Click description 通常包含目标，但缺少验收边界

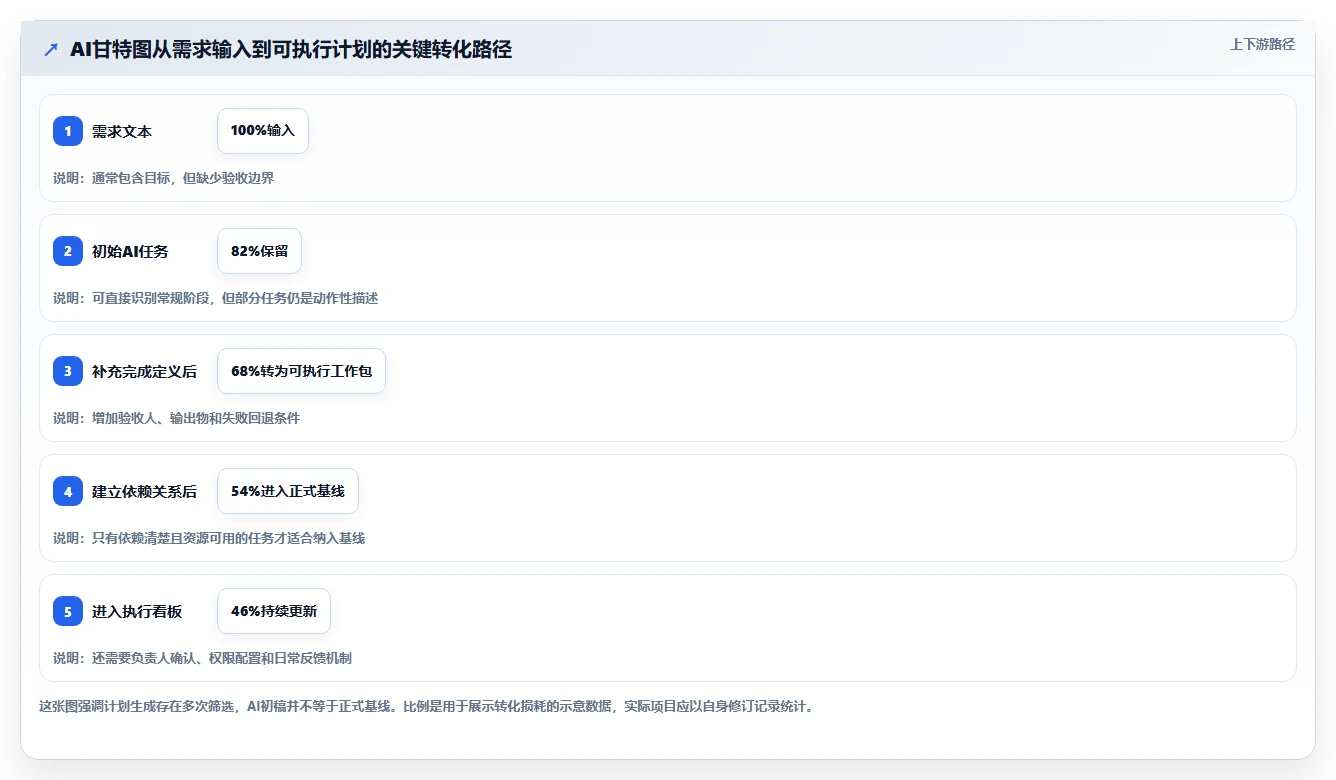164,178
